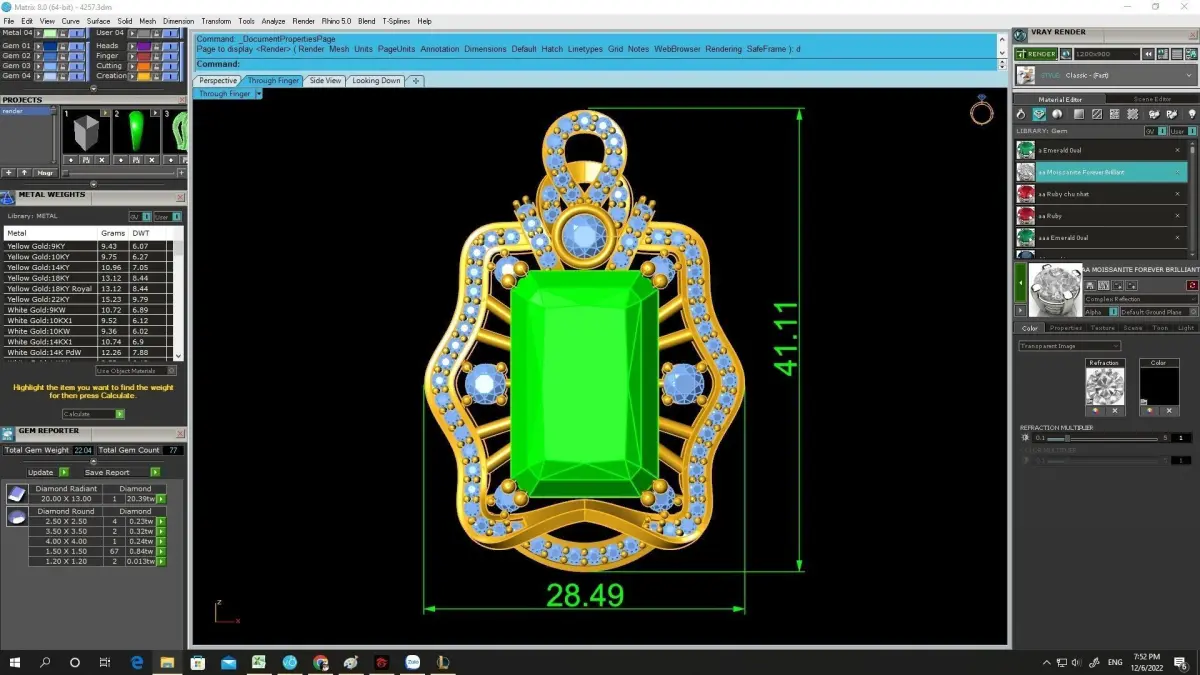Switch to the Side View viewport tab
Image resolution: width=1200 pixels, height=675 pixels.
coord(325,81)
